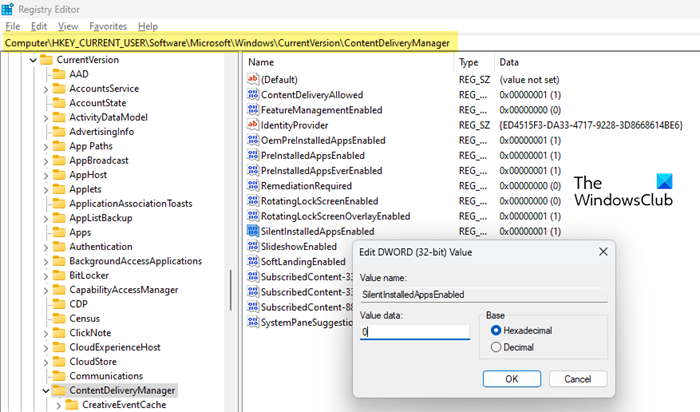Screen dimensions: 700x412
Task: Select the Hexadecimal base option
Action: (x=496, y=330)
